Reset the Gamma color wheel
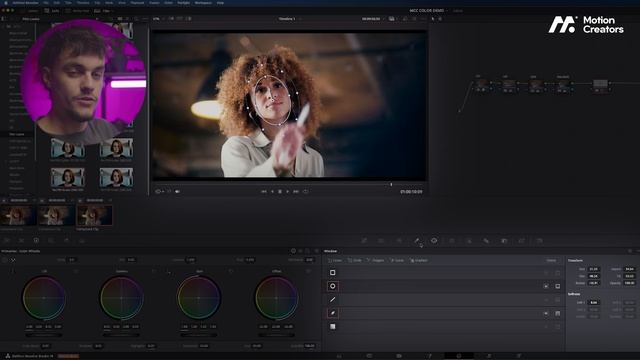This screenshot has height=360, width=640. click(153, 271)
